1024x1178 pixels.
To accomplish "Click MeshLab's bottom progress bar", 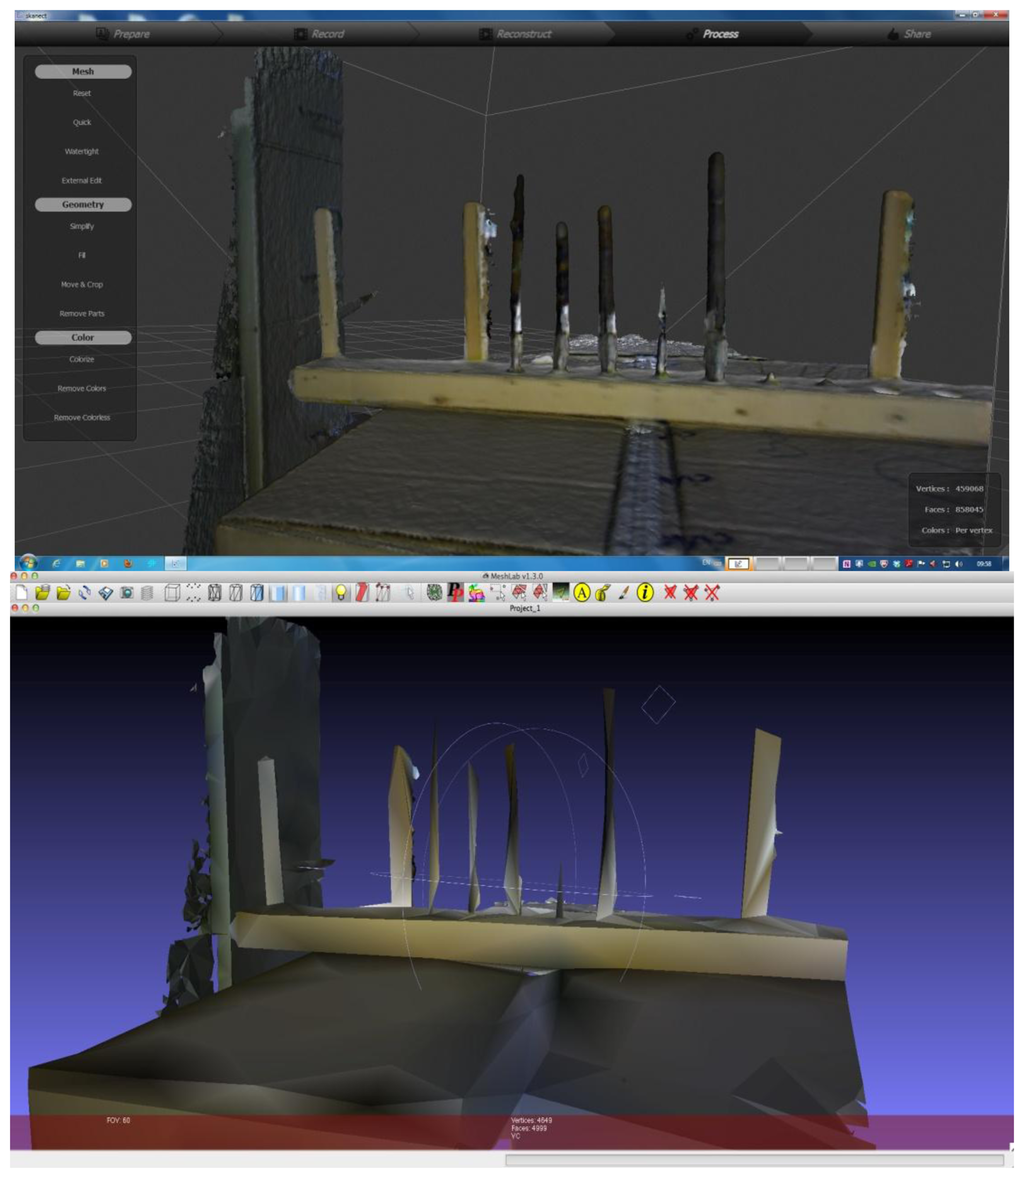I will [754, 1160].
